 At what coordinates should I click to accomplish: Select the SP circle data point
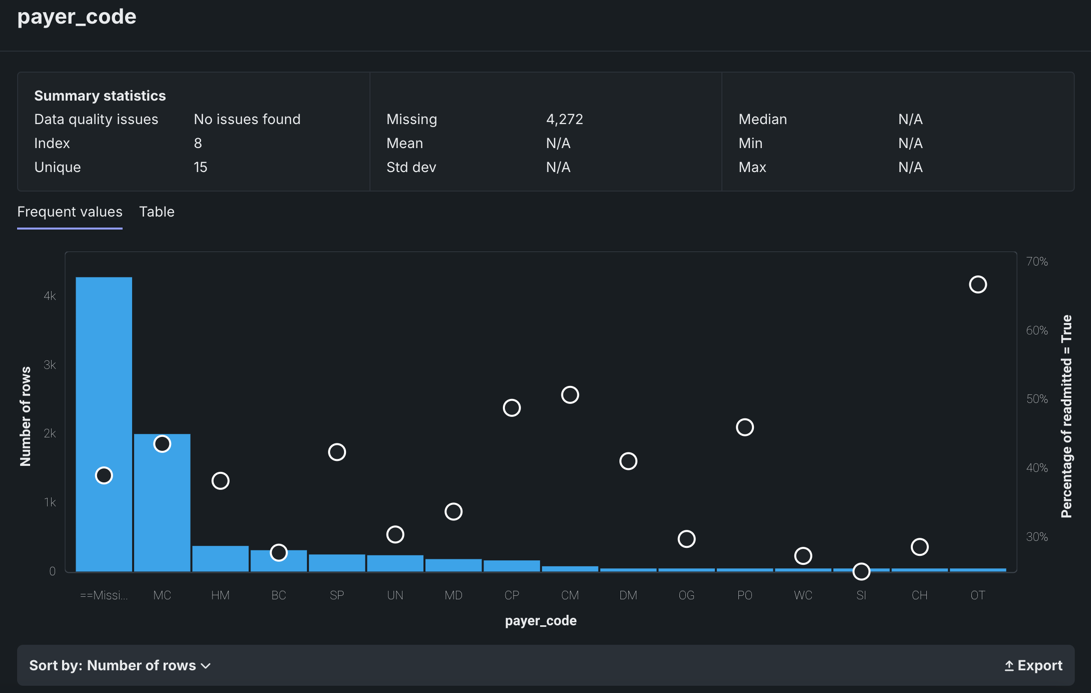coord(337,452)
